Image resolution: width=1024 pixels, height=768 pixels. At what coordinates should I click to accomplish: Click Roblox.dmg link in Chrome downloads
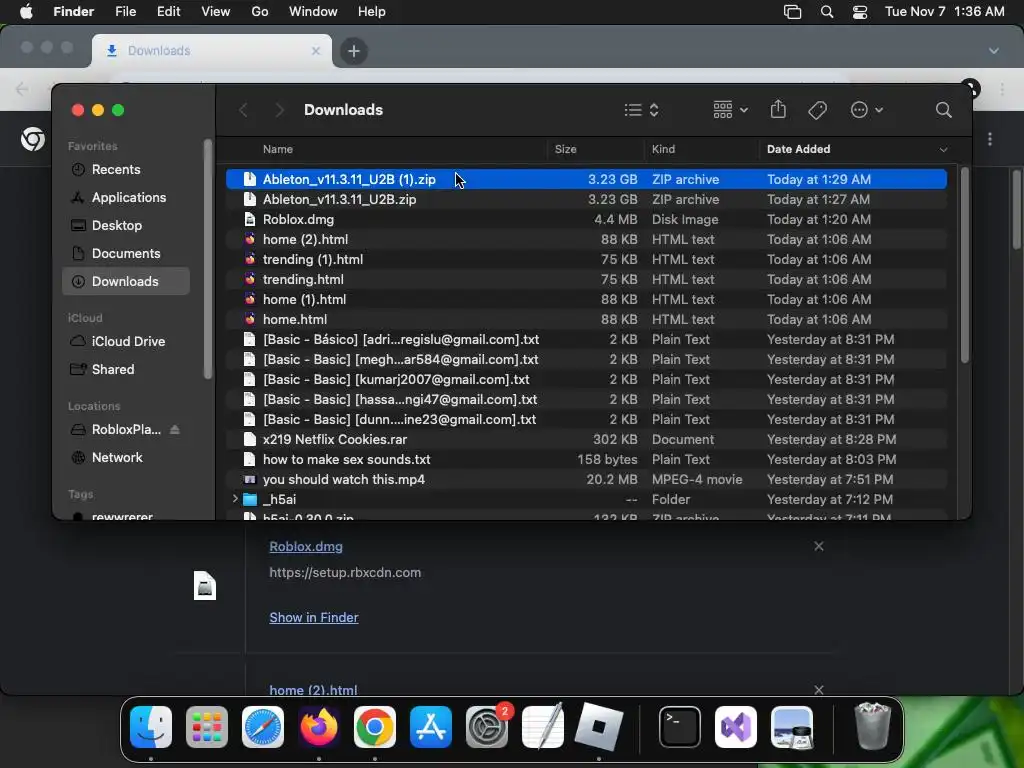(x=306, y=547)
